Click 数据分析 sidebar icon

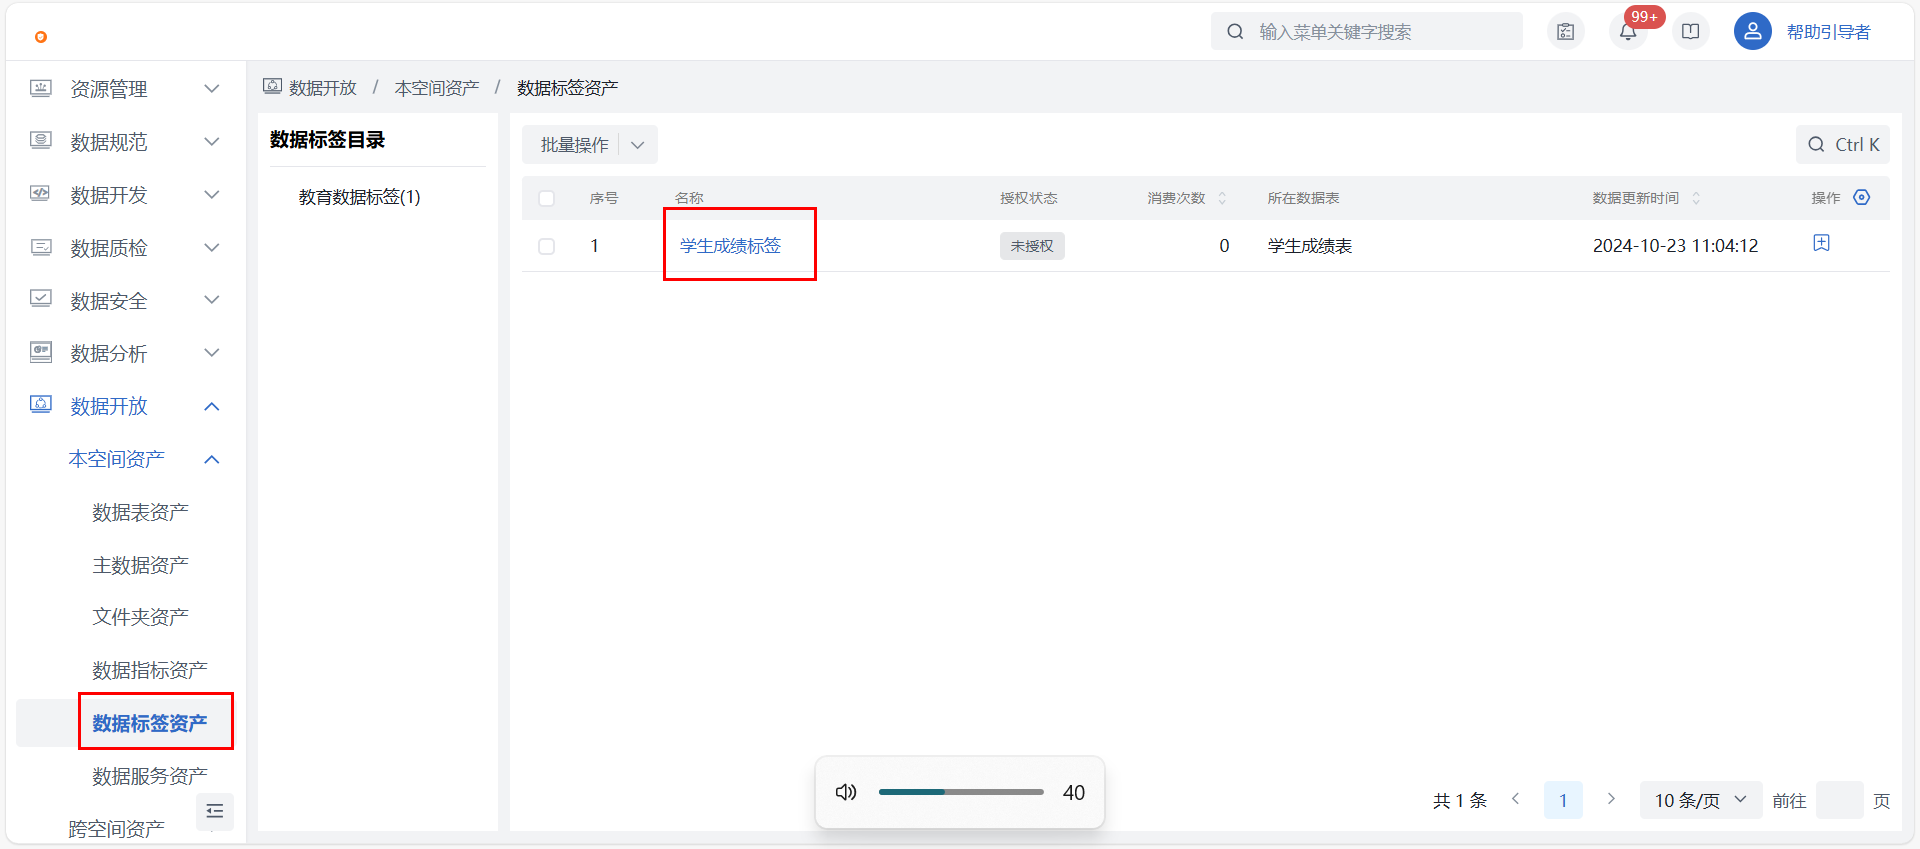click(41, 352)
